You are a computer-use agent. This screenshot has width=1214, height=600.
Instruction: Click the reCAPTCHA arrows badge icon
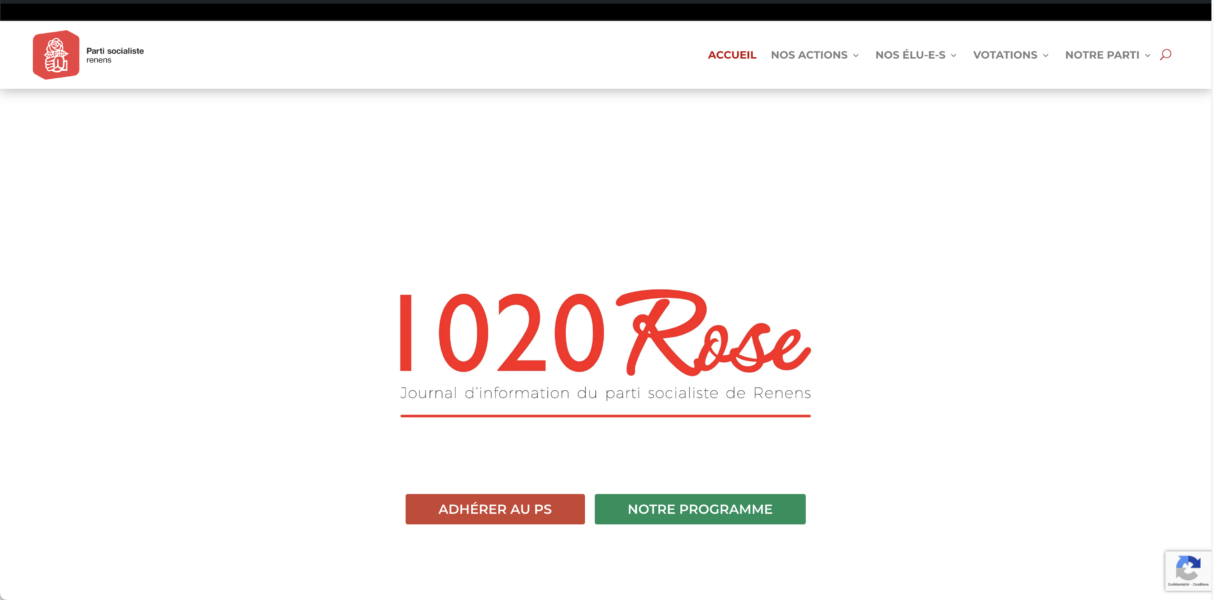click(1188, 568)
